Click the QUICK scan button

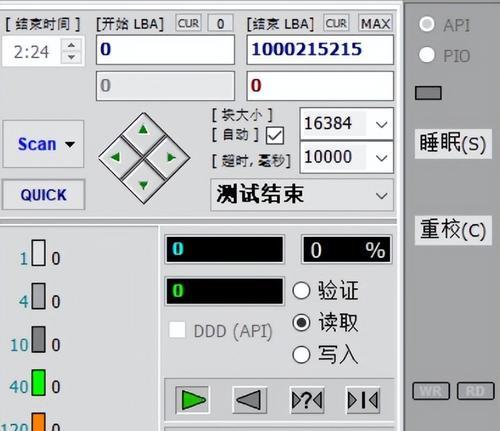pos(43,195)
